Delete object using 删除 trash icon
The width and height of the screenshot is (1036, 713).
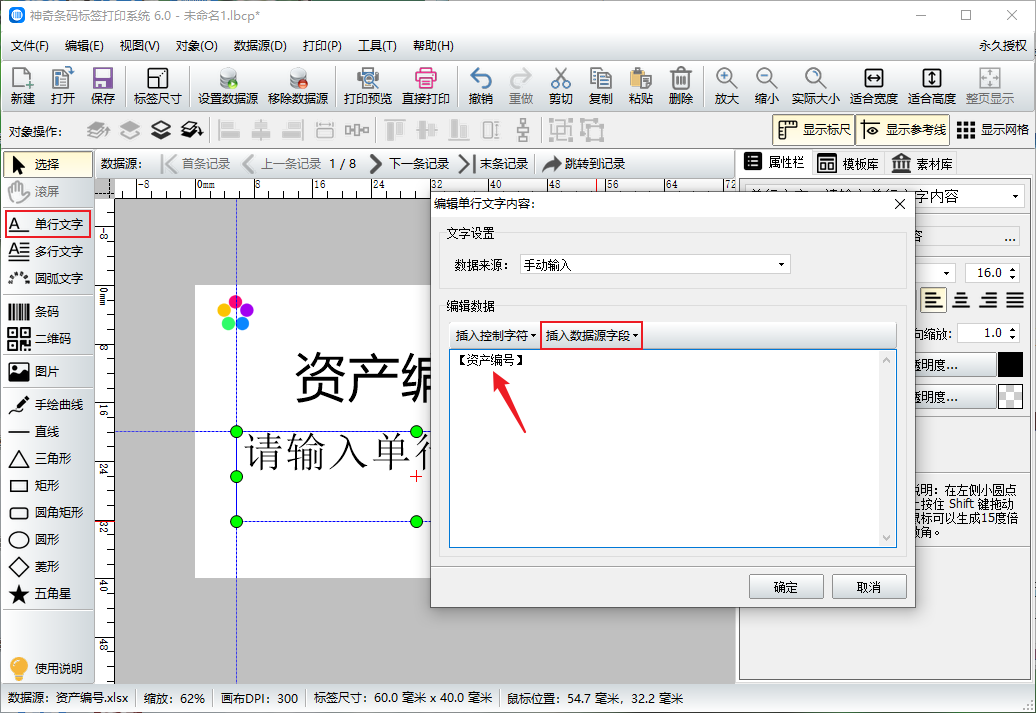681,86
